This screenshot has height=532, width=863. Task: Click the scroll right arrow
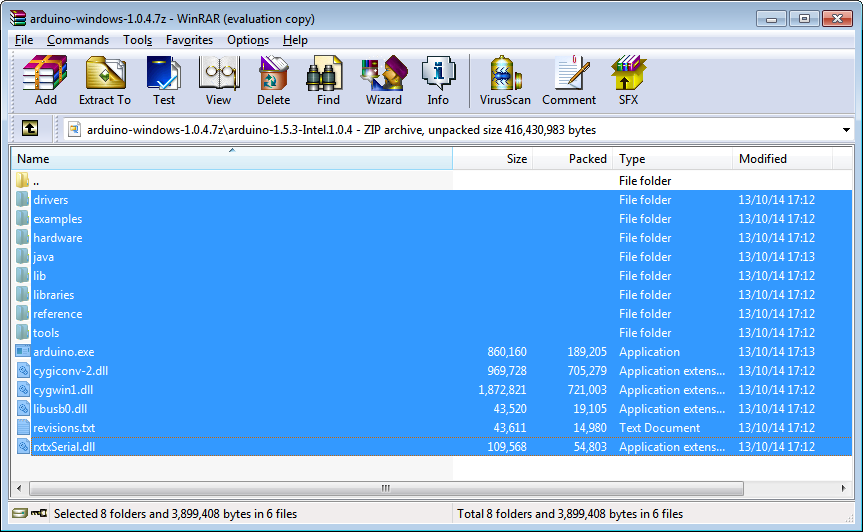pos(844,488)
